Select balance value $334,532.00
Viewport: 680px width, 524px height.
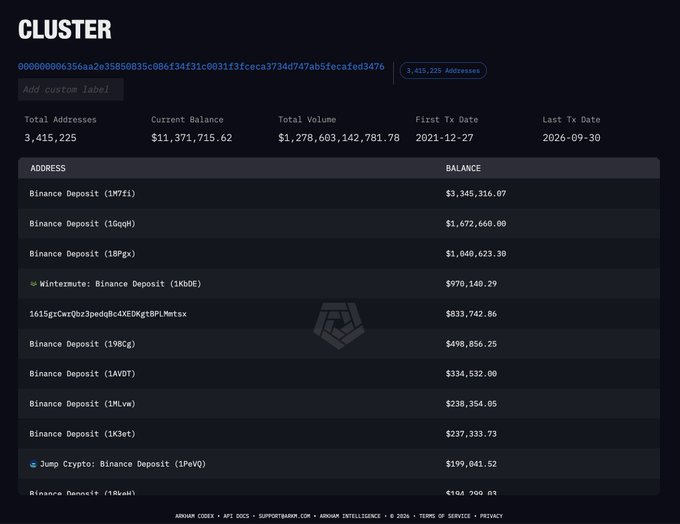471,374
